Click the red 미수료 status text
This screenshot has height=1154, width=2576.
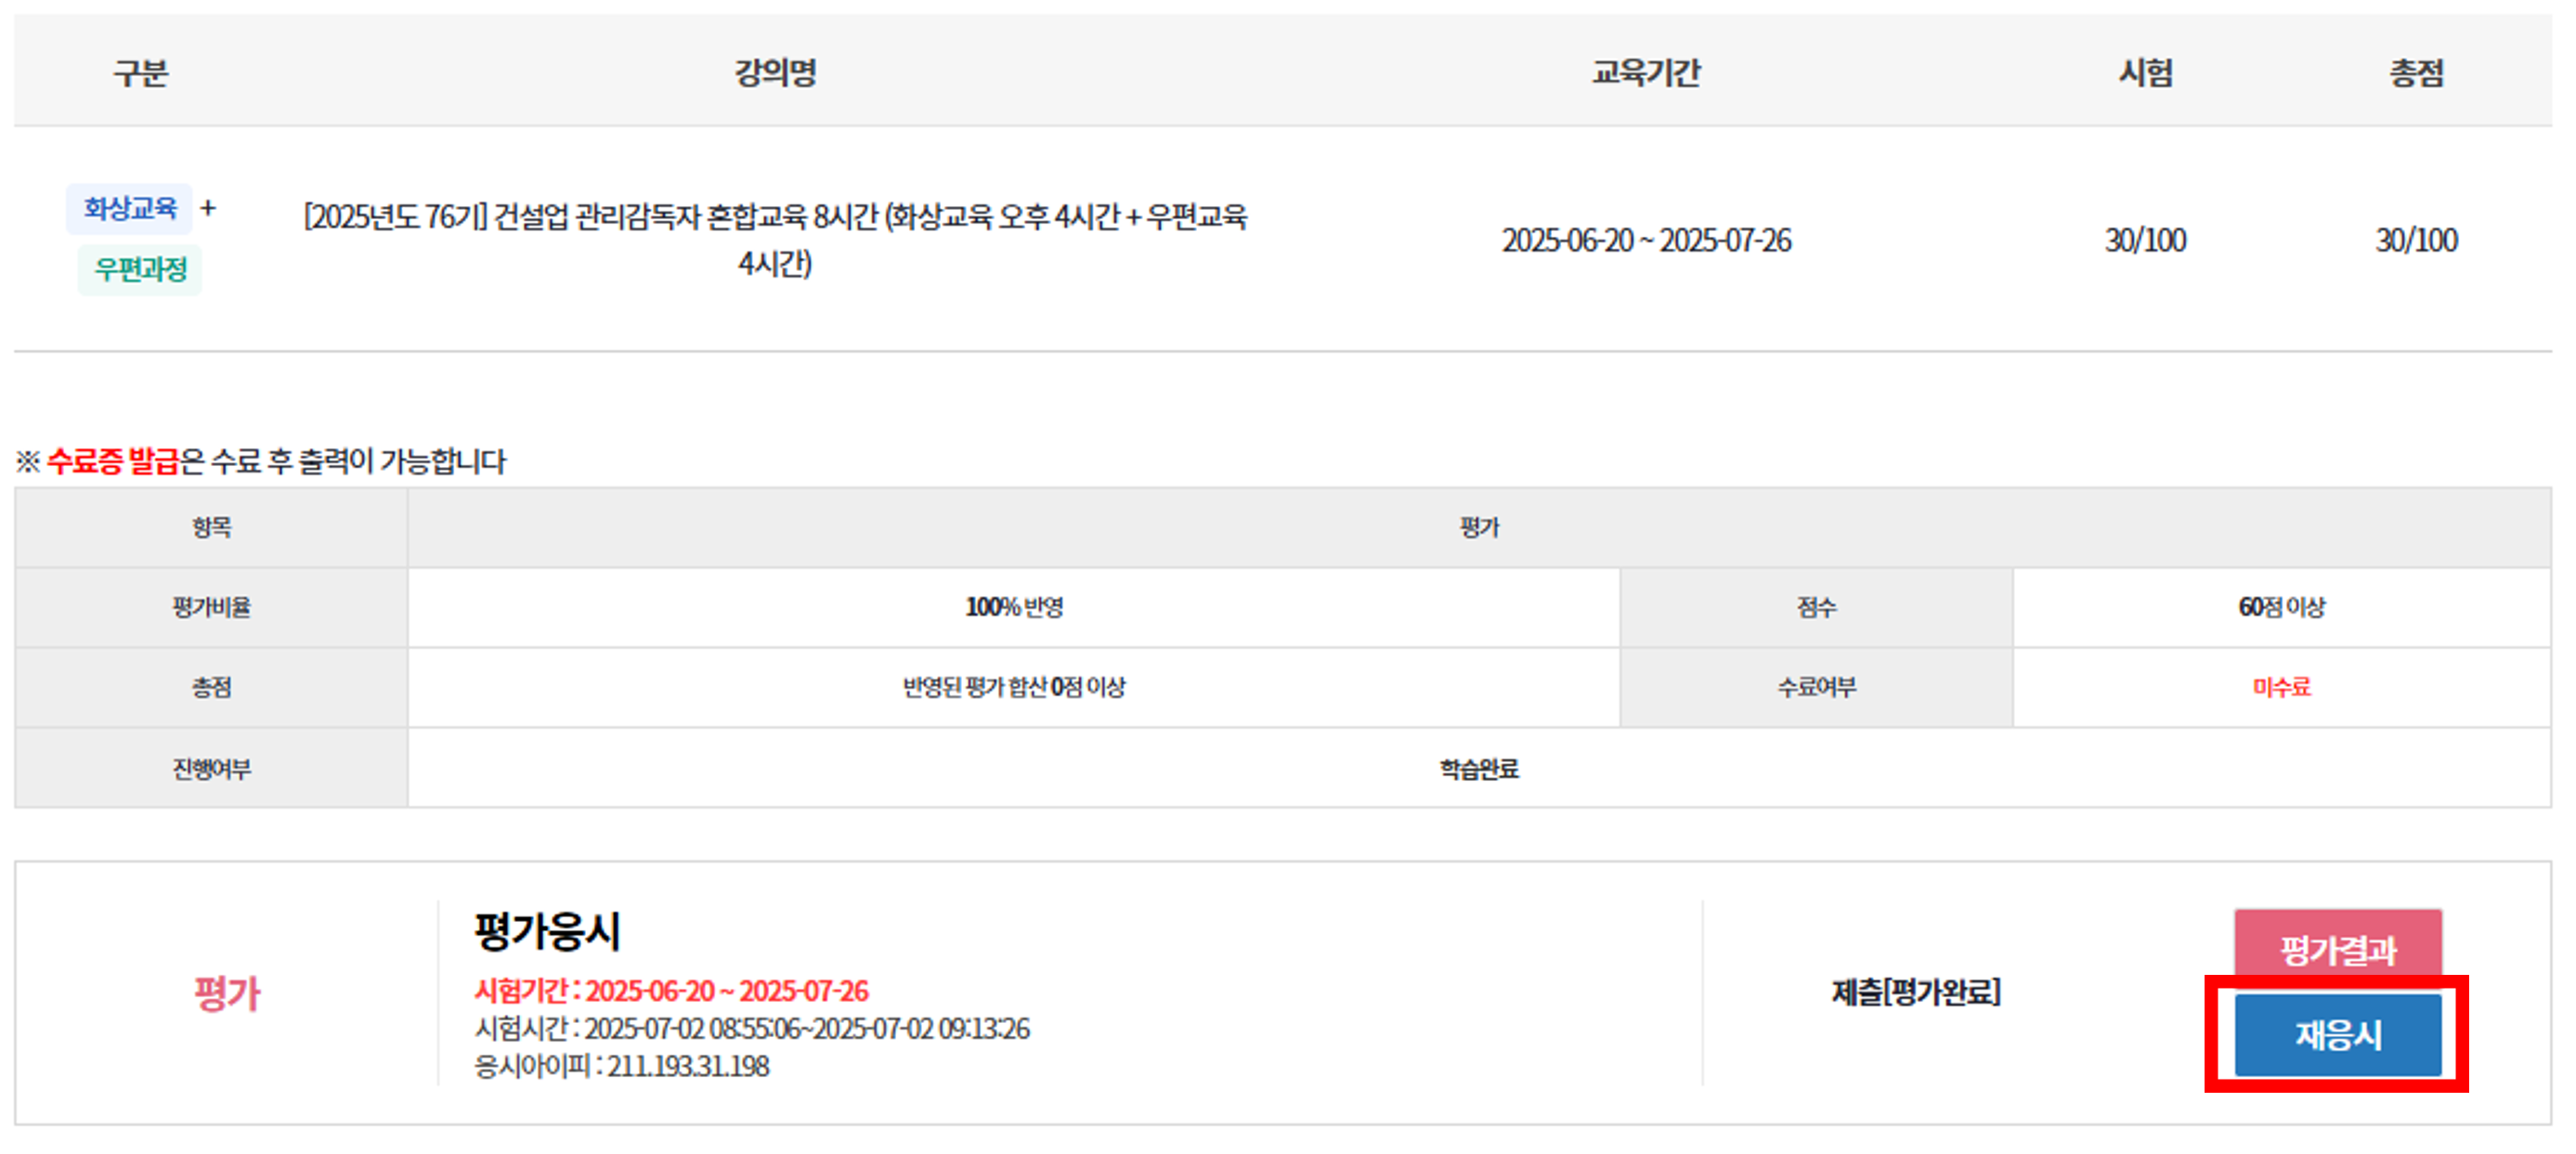pyautogui.click(x=2281, y=687)
